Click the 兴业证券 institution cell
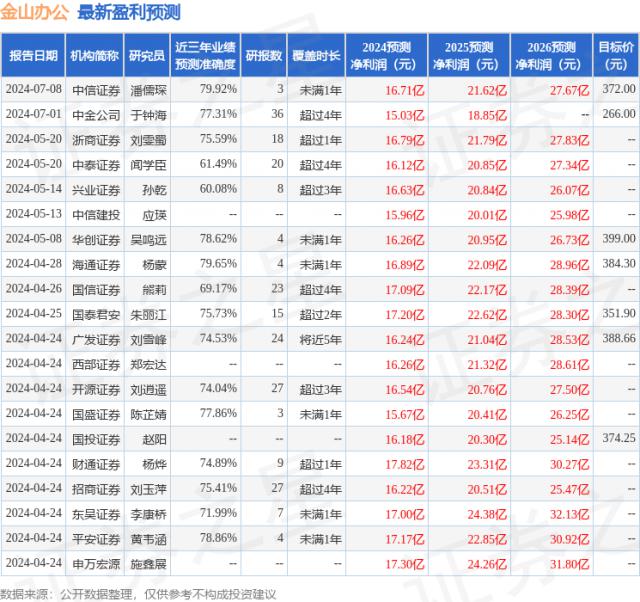 (96, 189)
